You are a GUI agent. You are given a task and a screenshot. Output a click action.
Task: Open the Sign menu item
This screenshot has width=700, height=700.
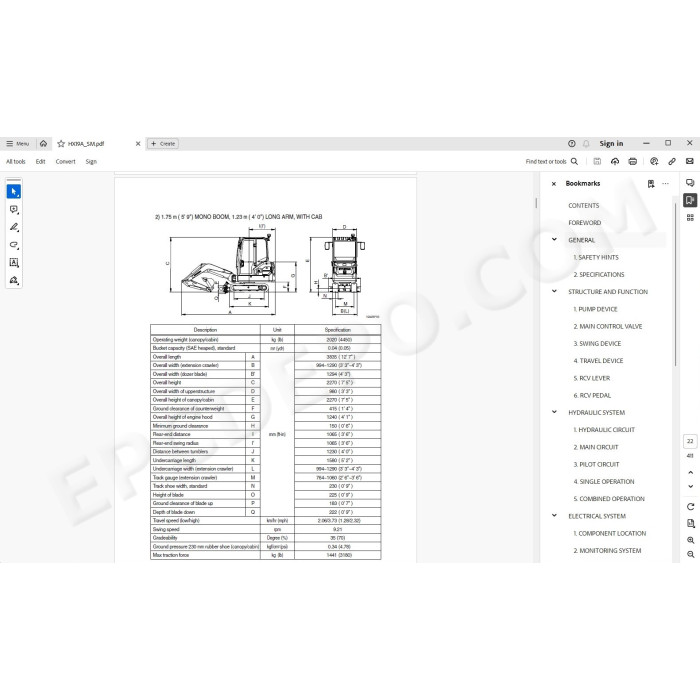[91, 162]
